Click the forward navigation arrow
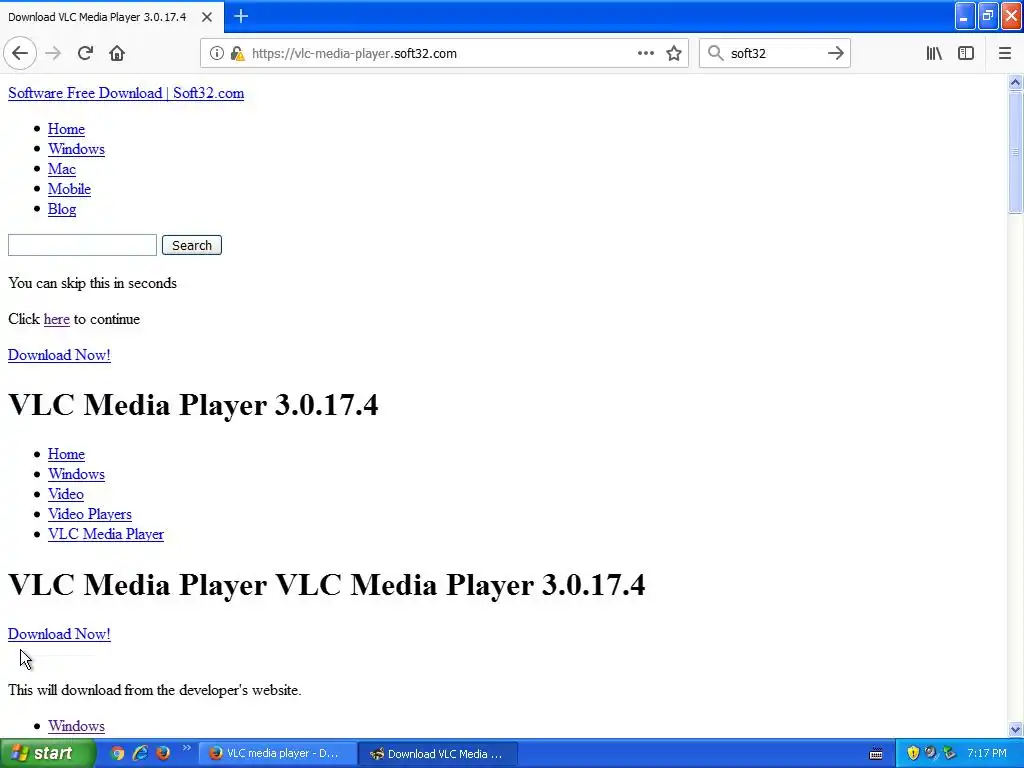The image size is (1024, 768). (53, 53)
